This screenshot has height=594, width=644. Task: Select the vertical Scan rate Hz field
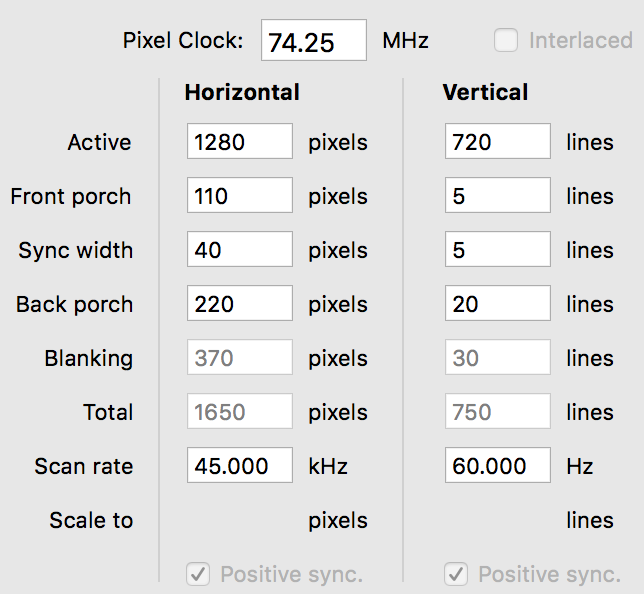coord(497,466)
